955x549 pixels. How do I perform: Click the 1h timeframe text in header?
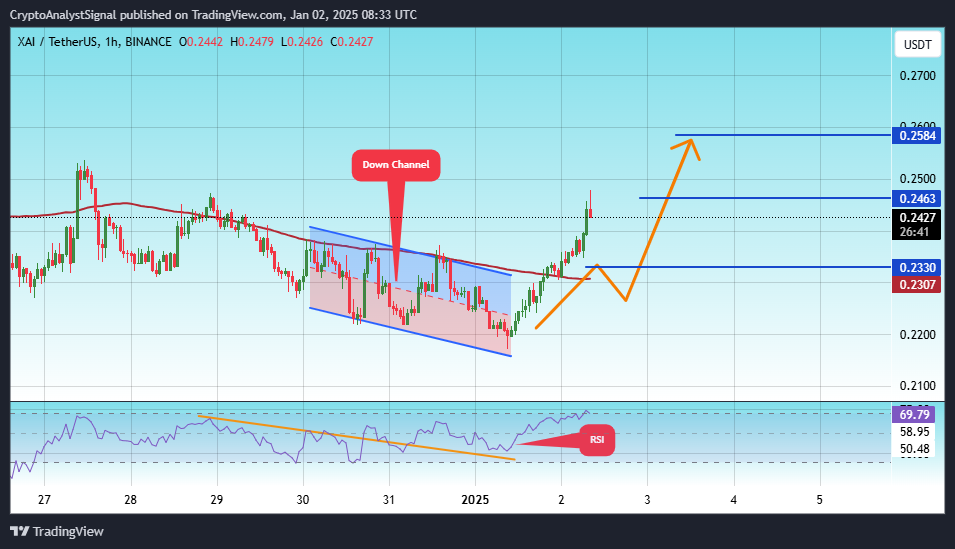tap(111, 42)
